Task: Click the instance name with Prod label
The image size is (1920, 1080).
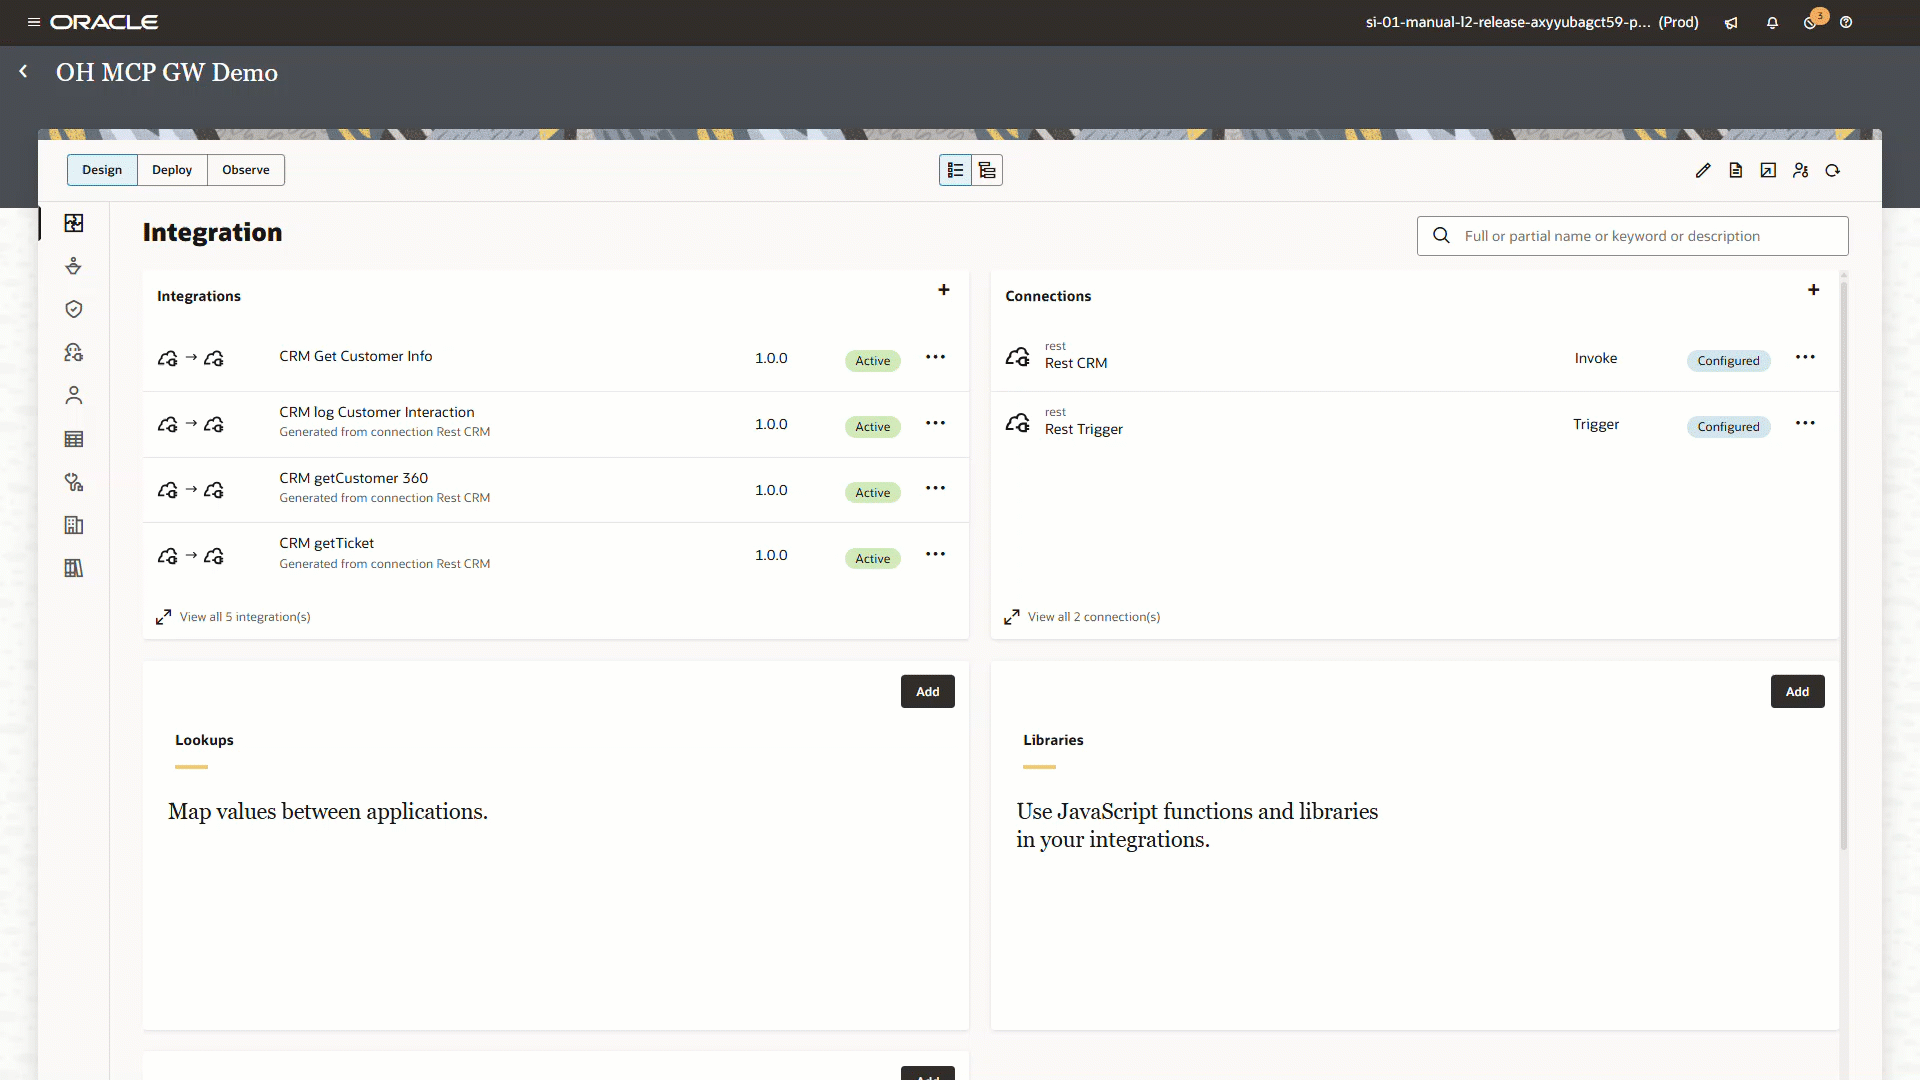Action: (1532, 22)
